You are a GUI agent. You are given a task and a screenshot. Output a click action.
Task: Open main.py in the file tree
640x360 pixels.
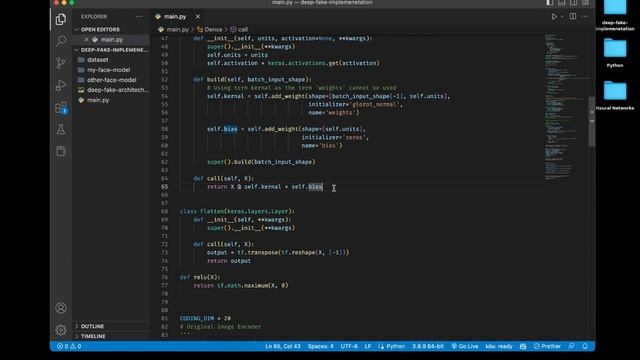point(98,100)
